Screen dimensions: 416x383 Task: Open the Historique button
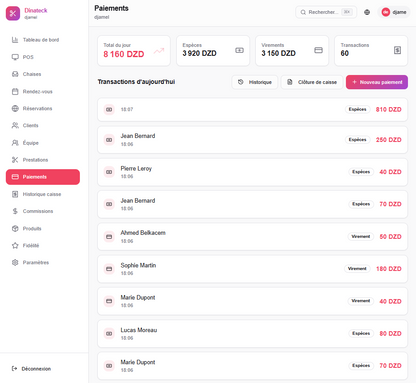[x=255, y=82]
